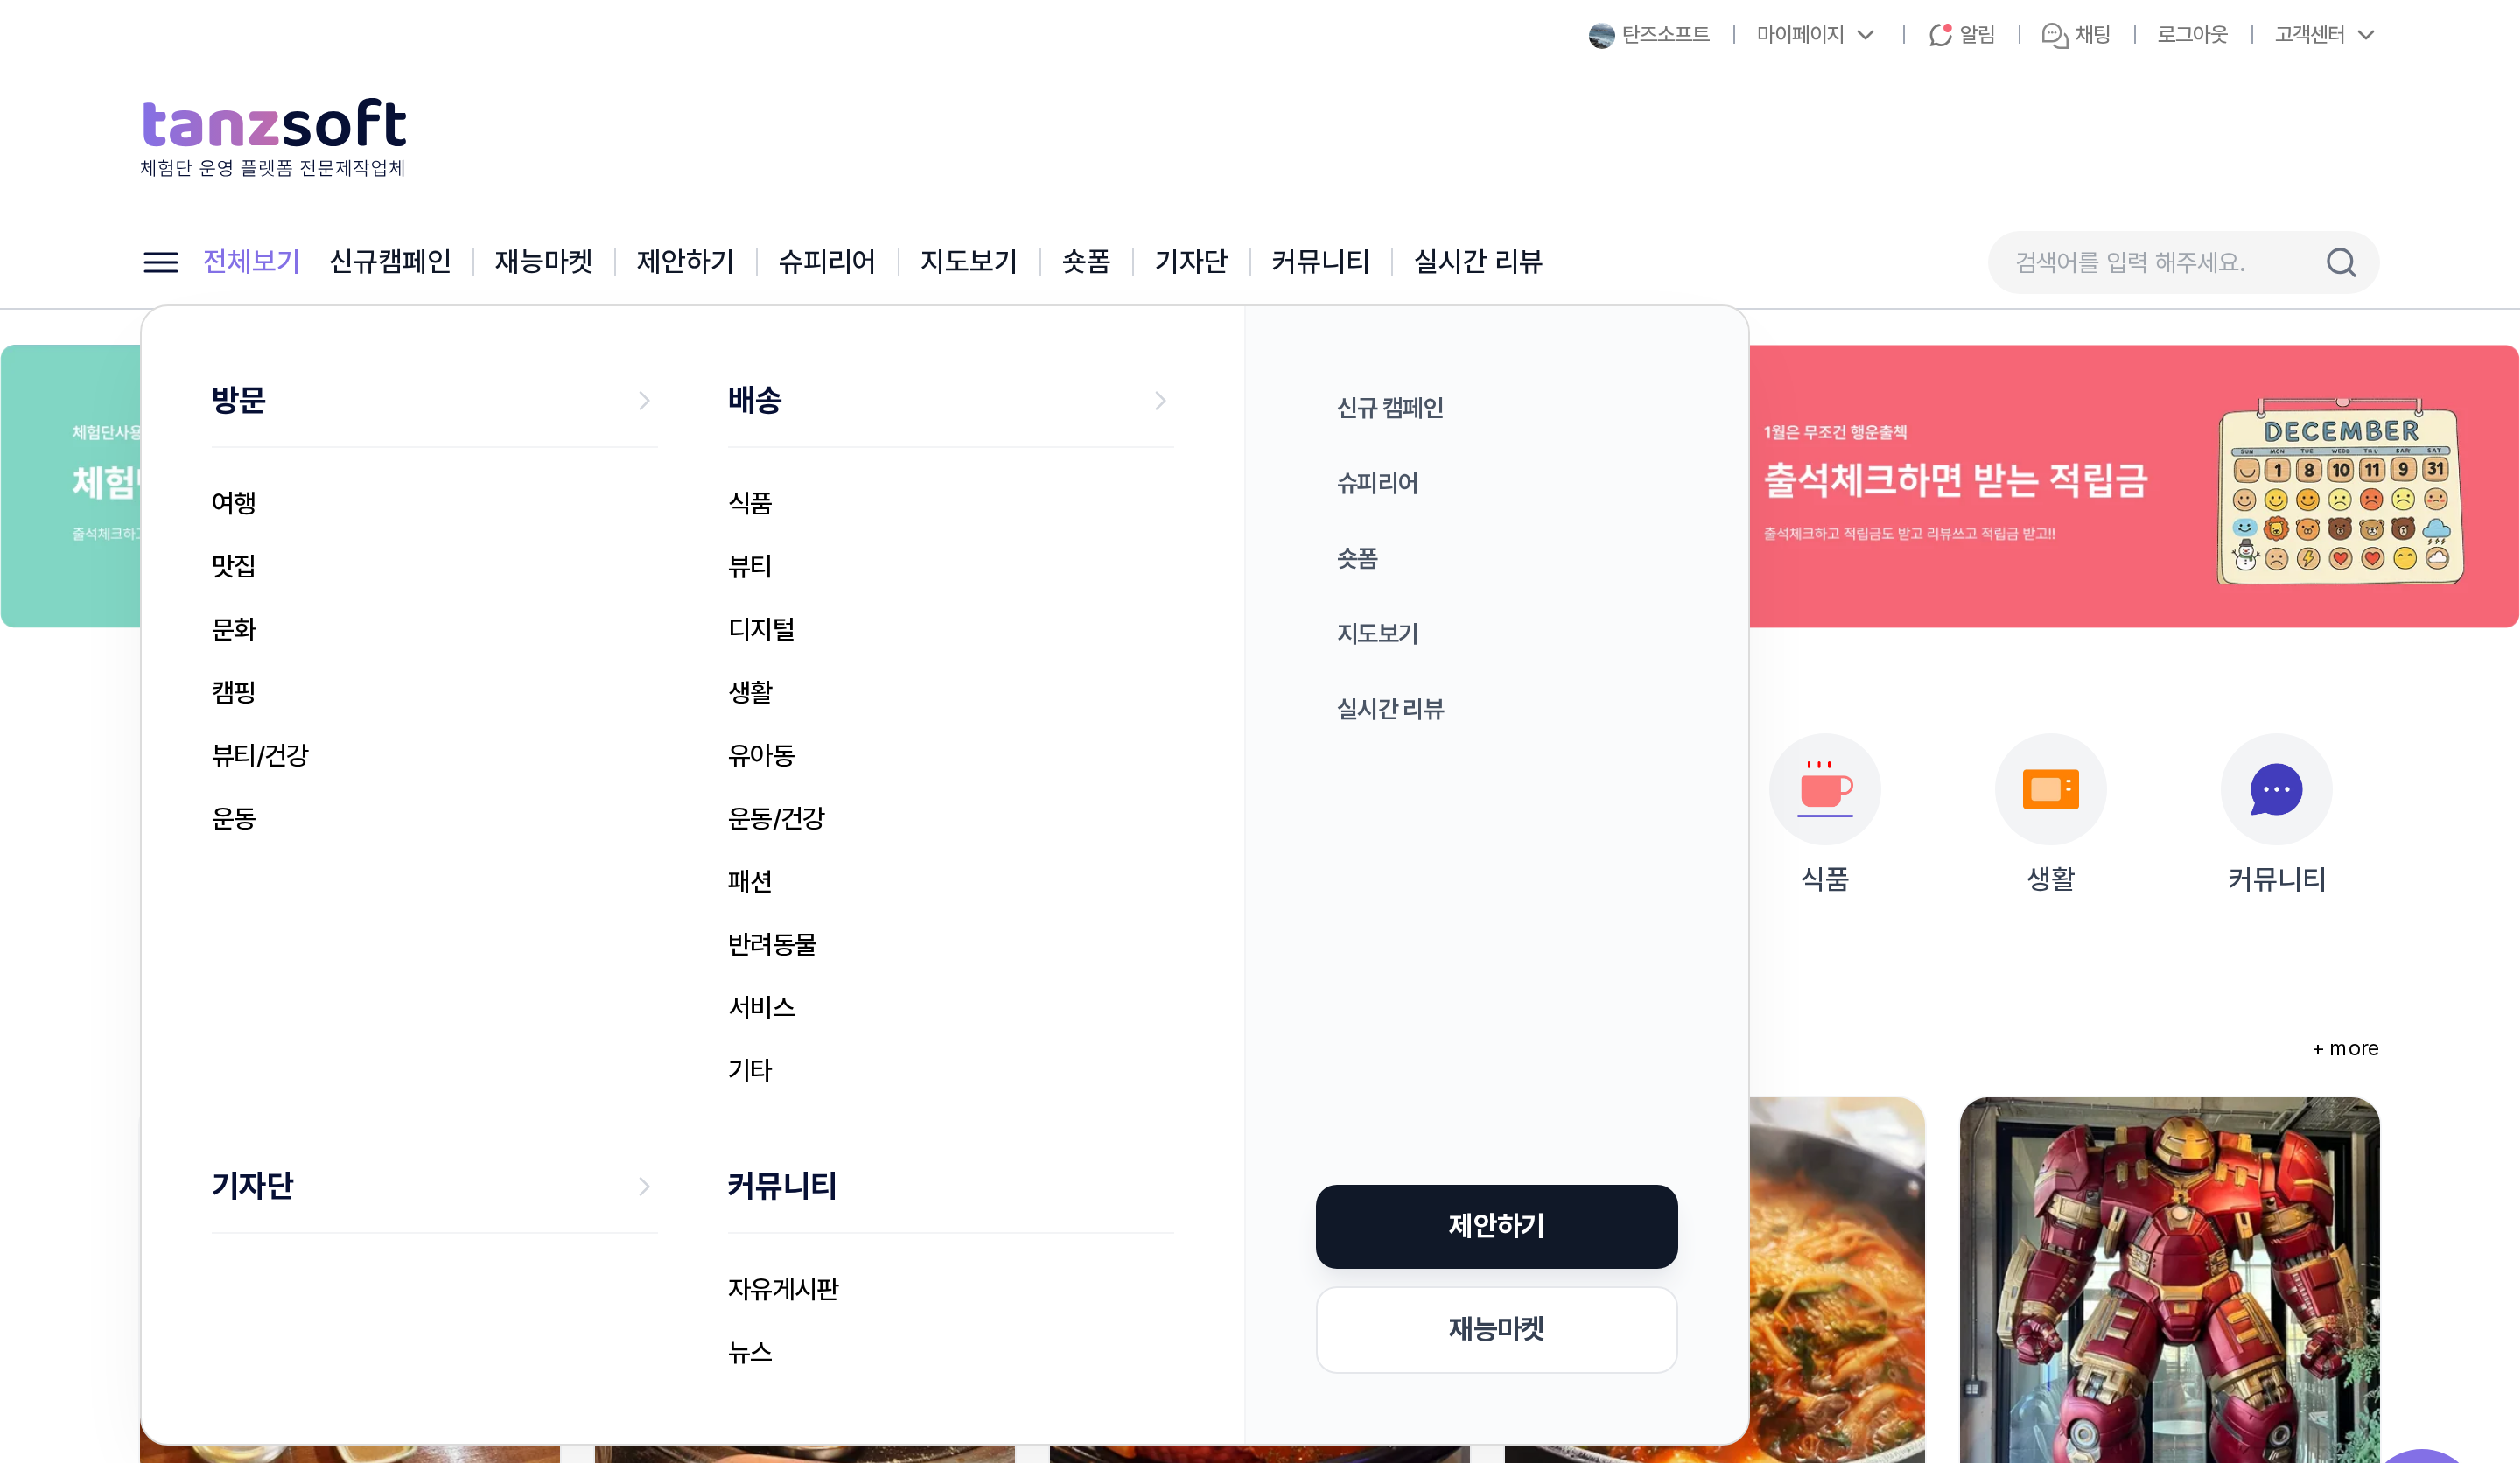Select 문화 under 방문

click(x=234, y=629)
